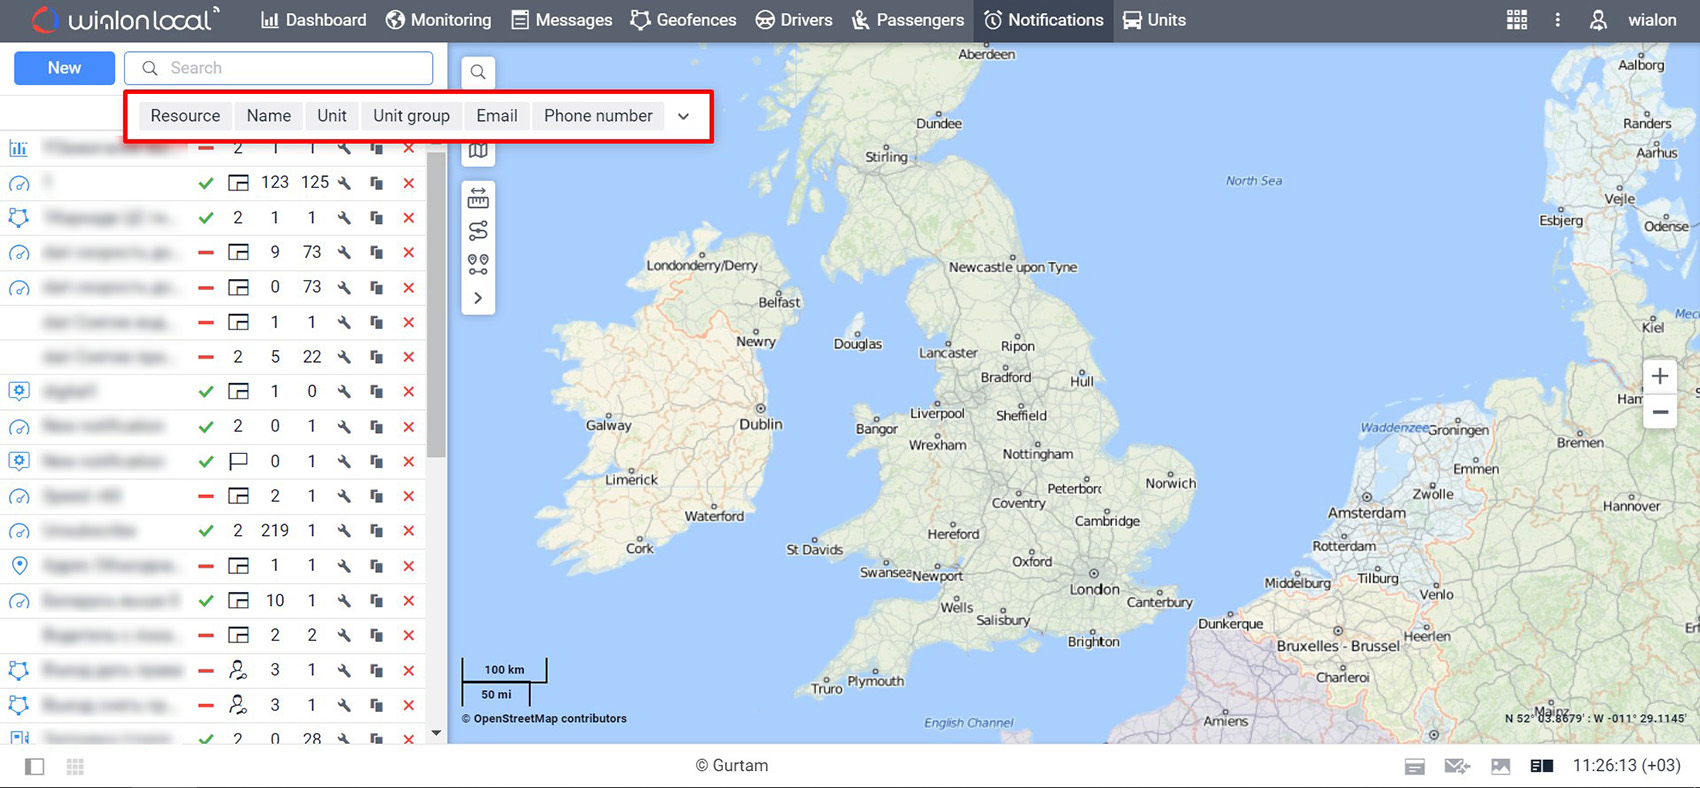Filter by Unit group chip
The height and width of the screenshot is (788, 1700).
(x=411, y=116)
